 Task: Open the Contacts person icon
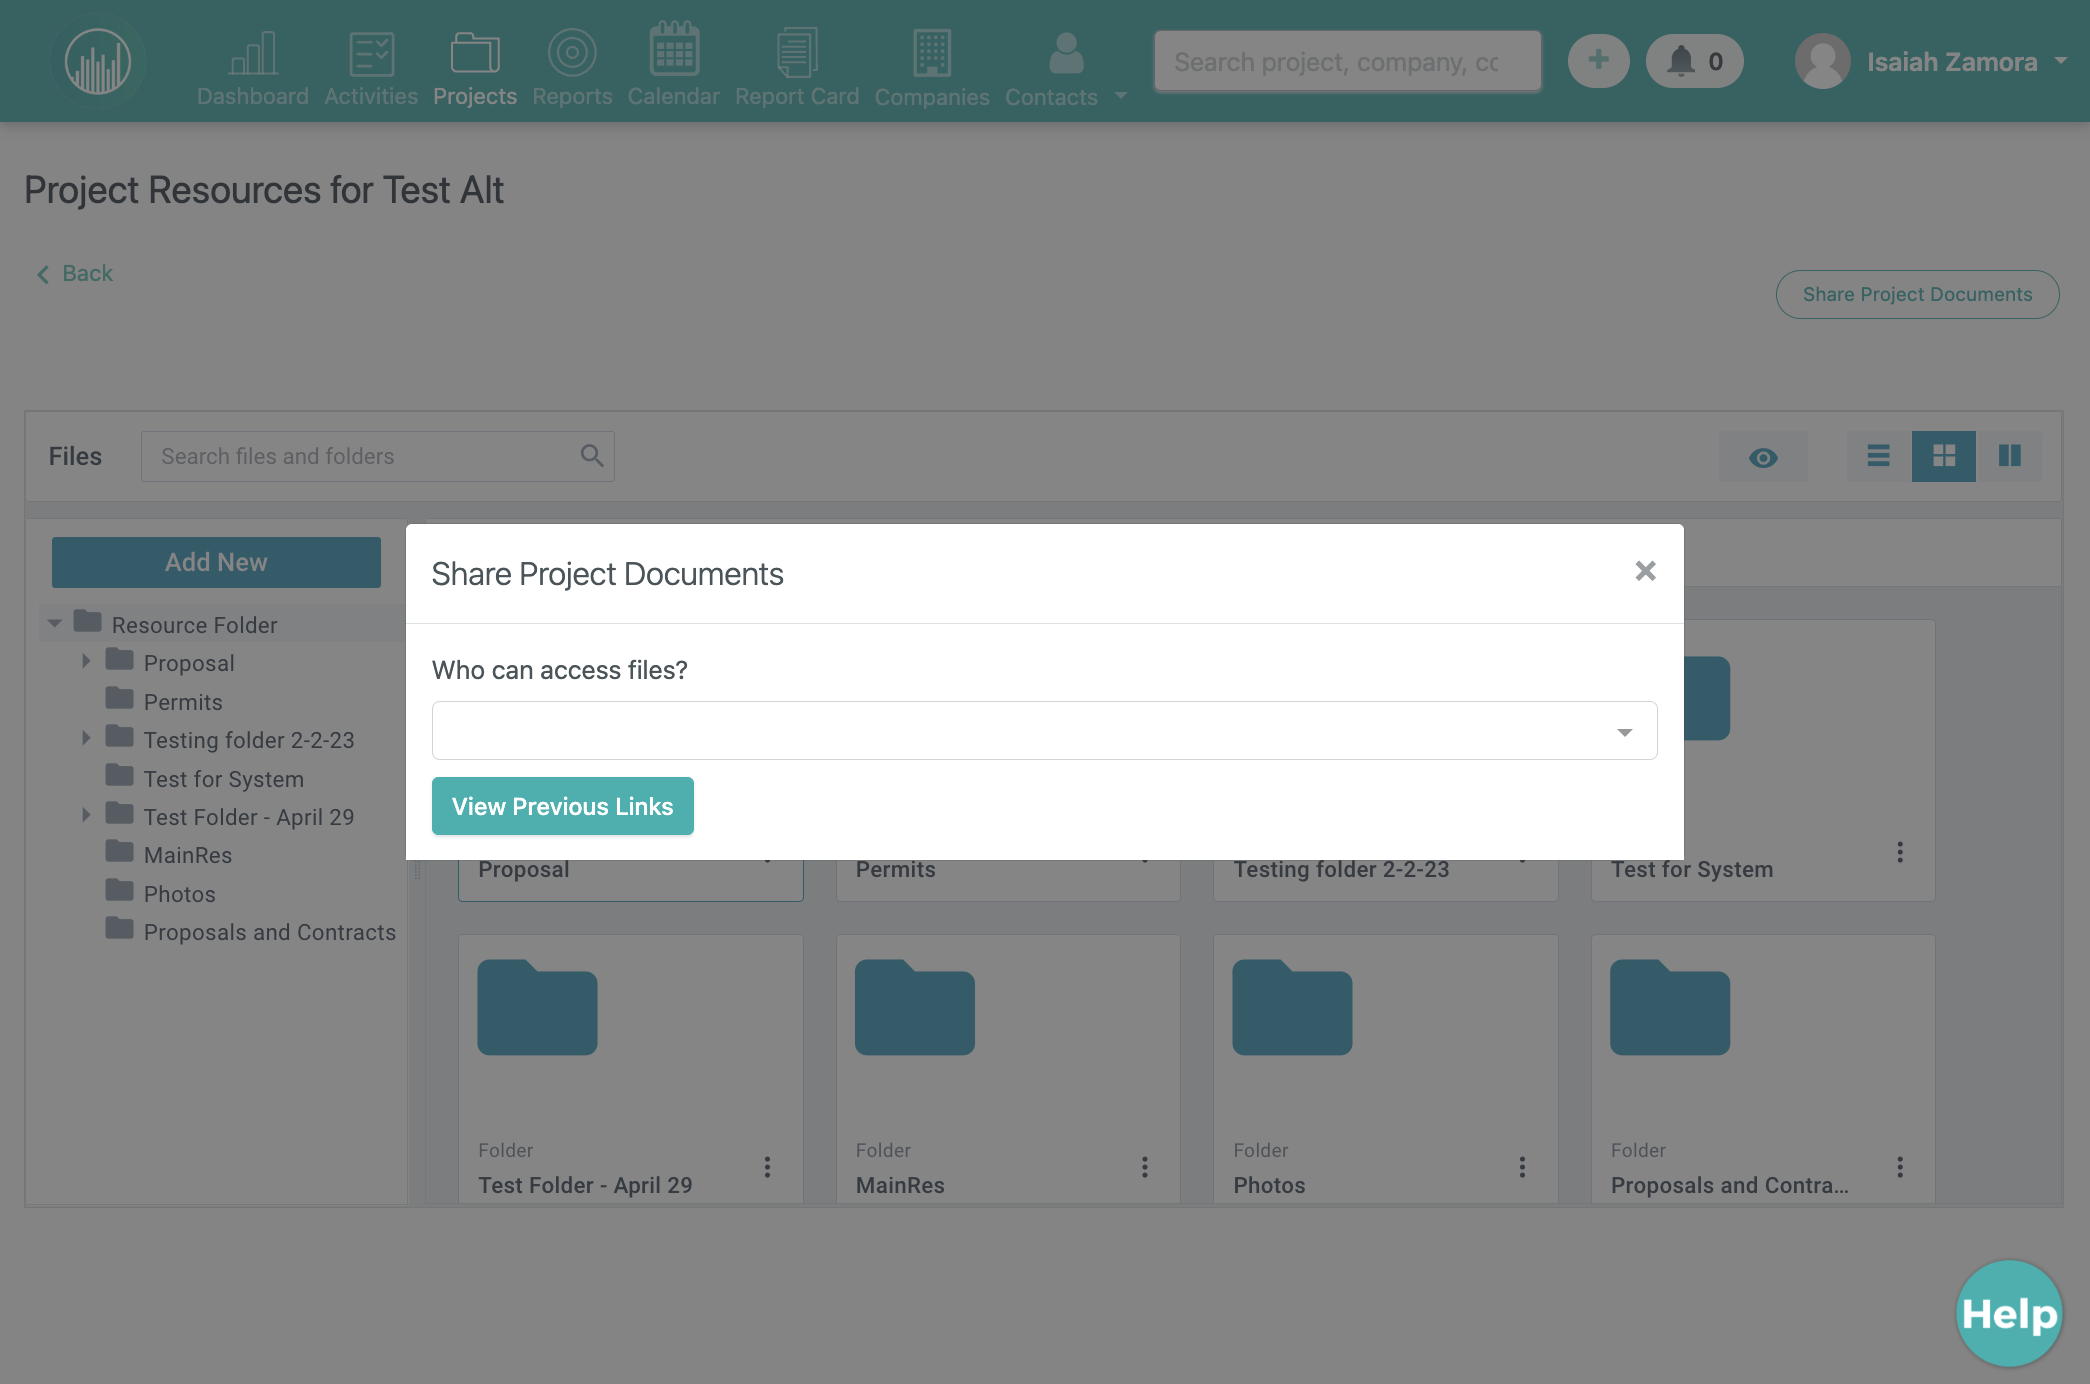pos(1066,53)
